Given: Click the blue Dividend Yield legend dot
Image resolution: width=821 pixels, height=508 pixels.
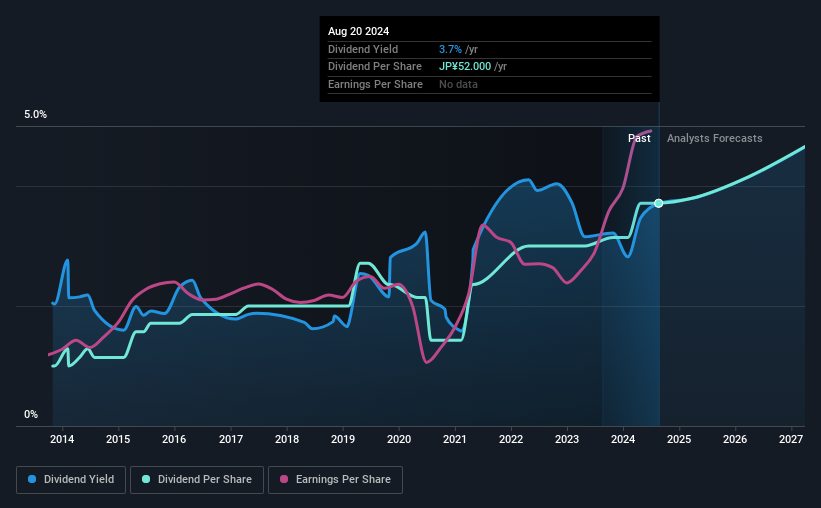Looking at the screenshot, I should [x=32, y=479].
